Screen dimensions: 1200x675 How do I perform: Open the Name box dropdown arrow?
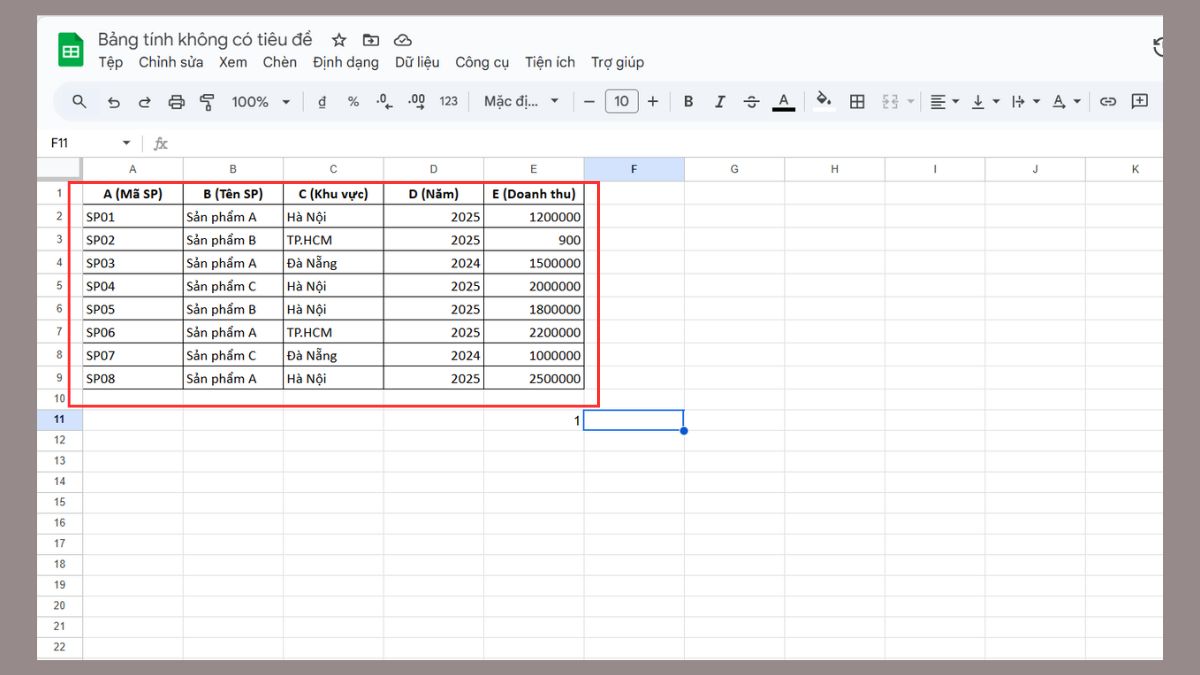pyautogui.click(x=126, y=144)
